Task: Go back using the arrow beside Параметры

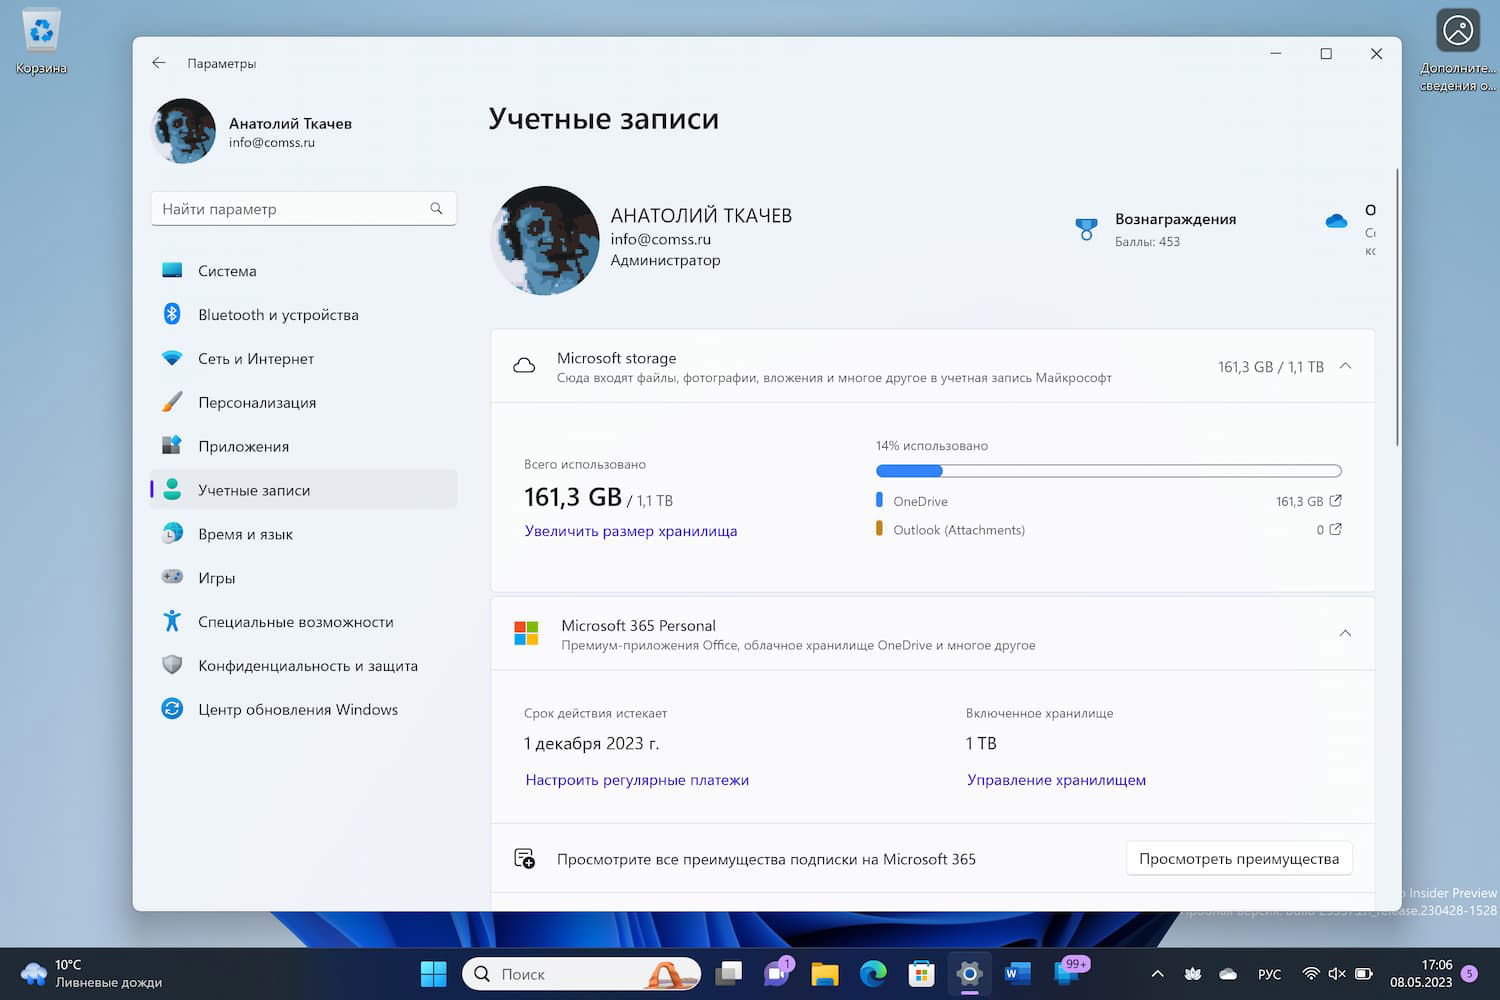Action: 158,63
